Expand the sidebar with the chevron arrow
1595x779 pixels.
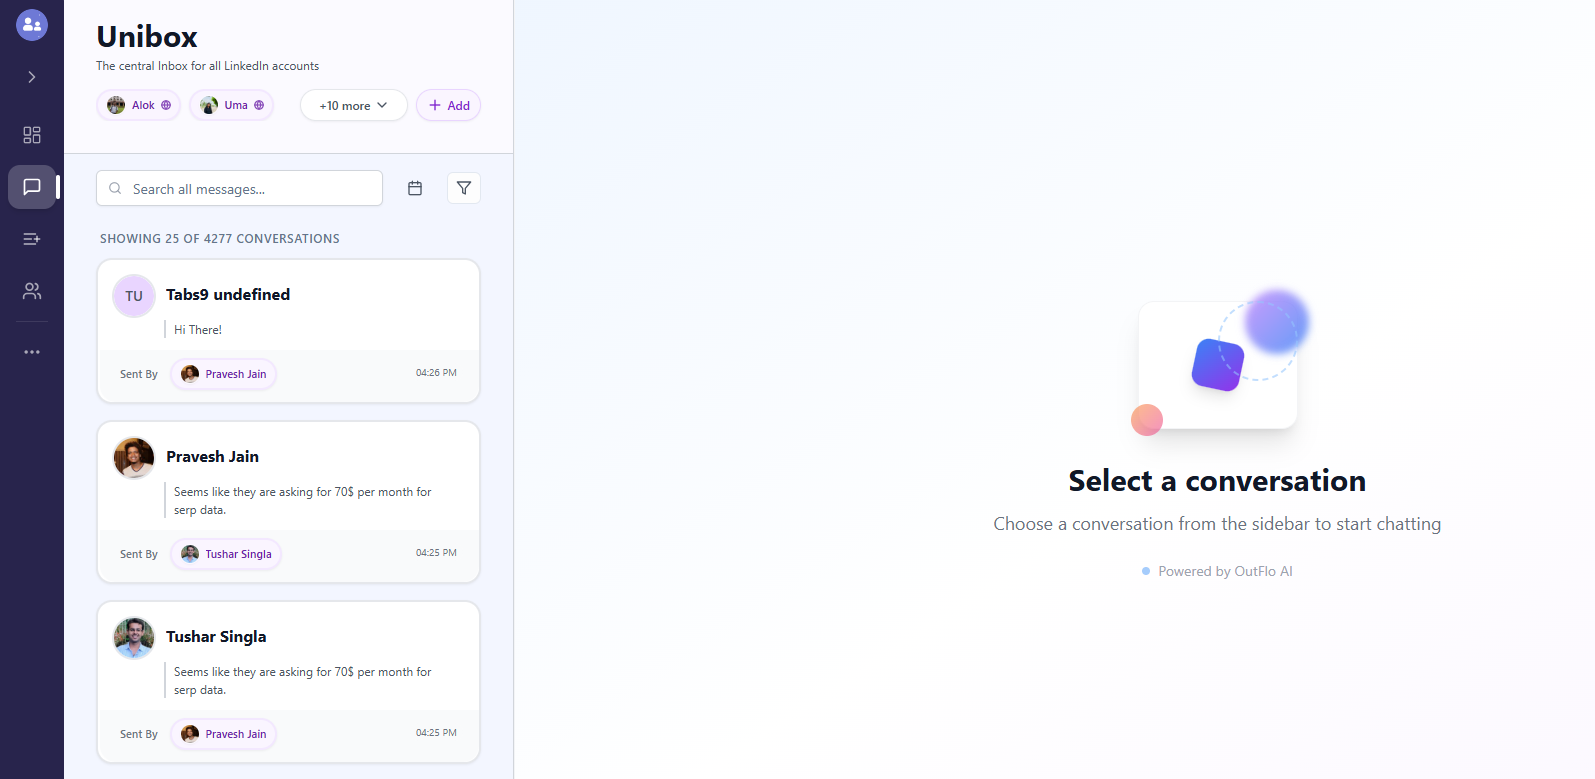point(32,77)
